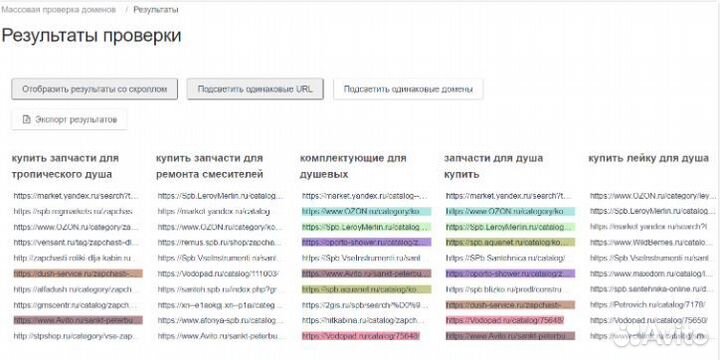Click 'Подсветить одинаковые URL' button
This screenshot has width=720, height=360.
255,89
